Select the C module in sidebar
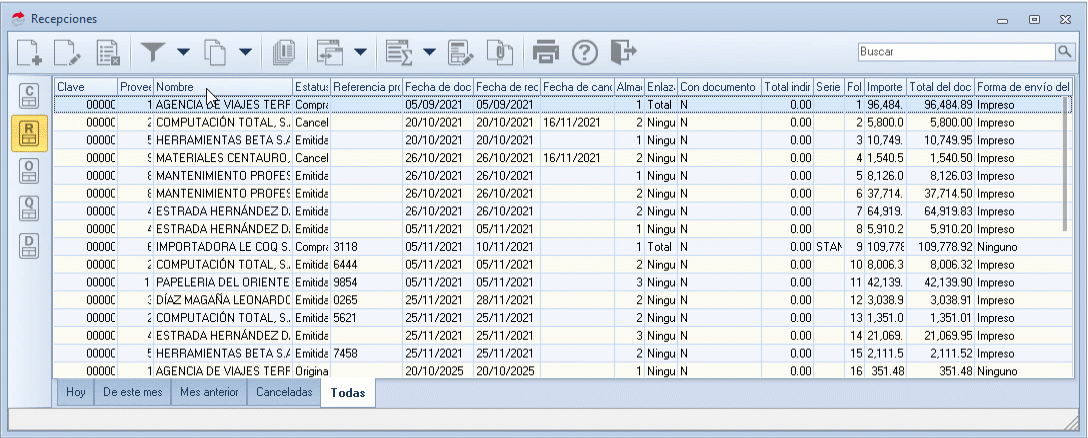 pos(30,96)
